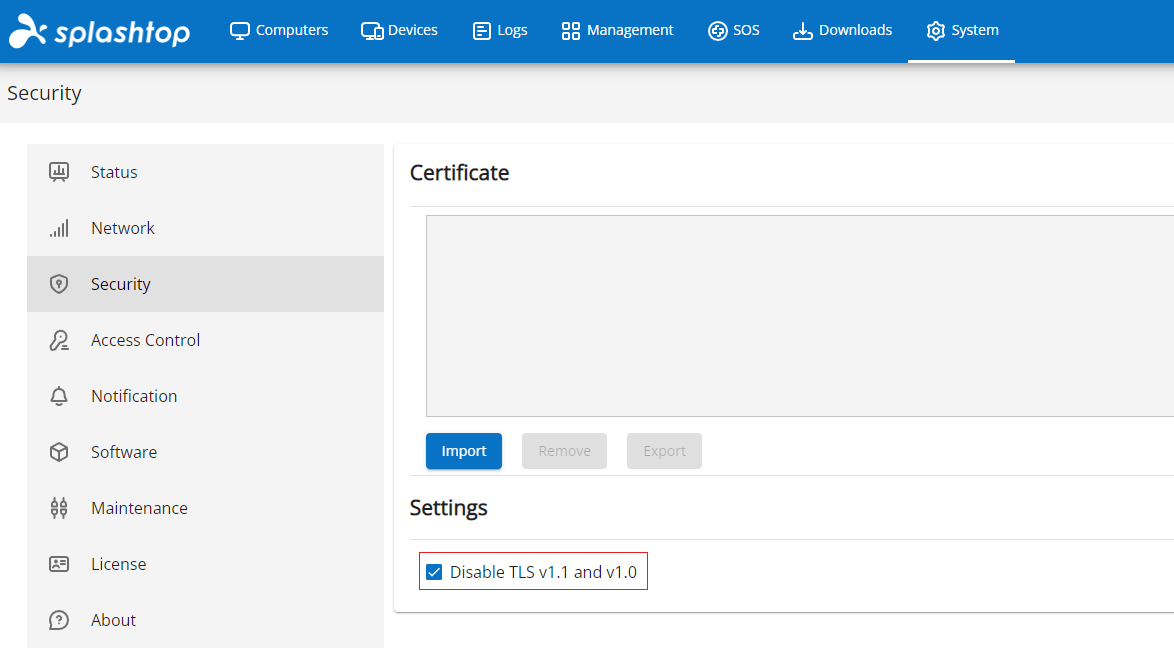The width and height of the screenshot is (1174, 660).
Task: Click the Settings heading
Action: [x=448, y=508]
